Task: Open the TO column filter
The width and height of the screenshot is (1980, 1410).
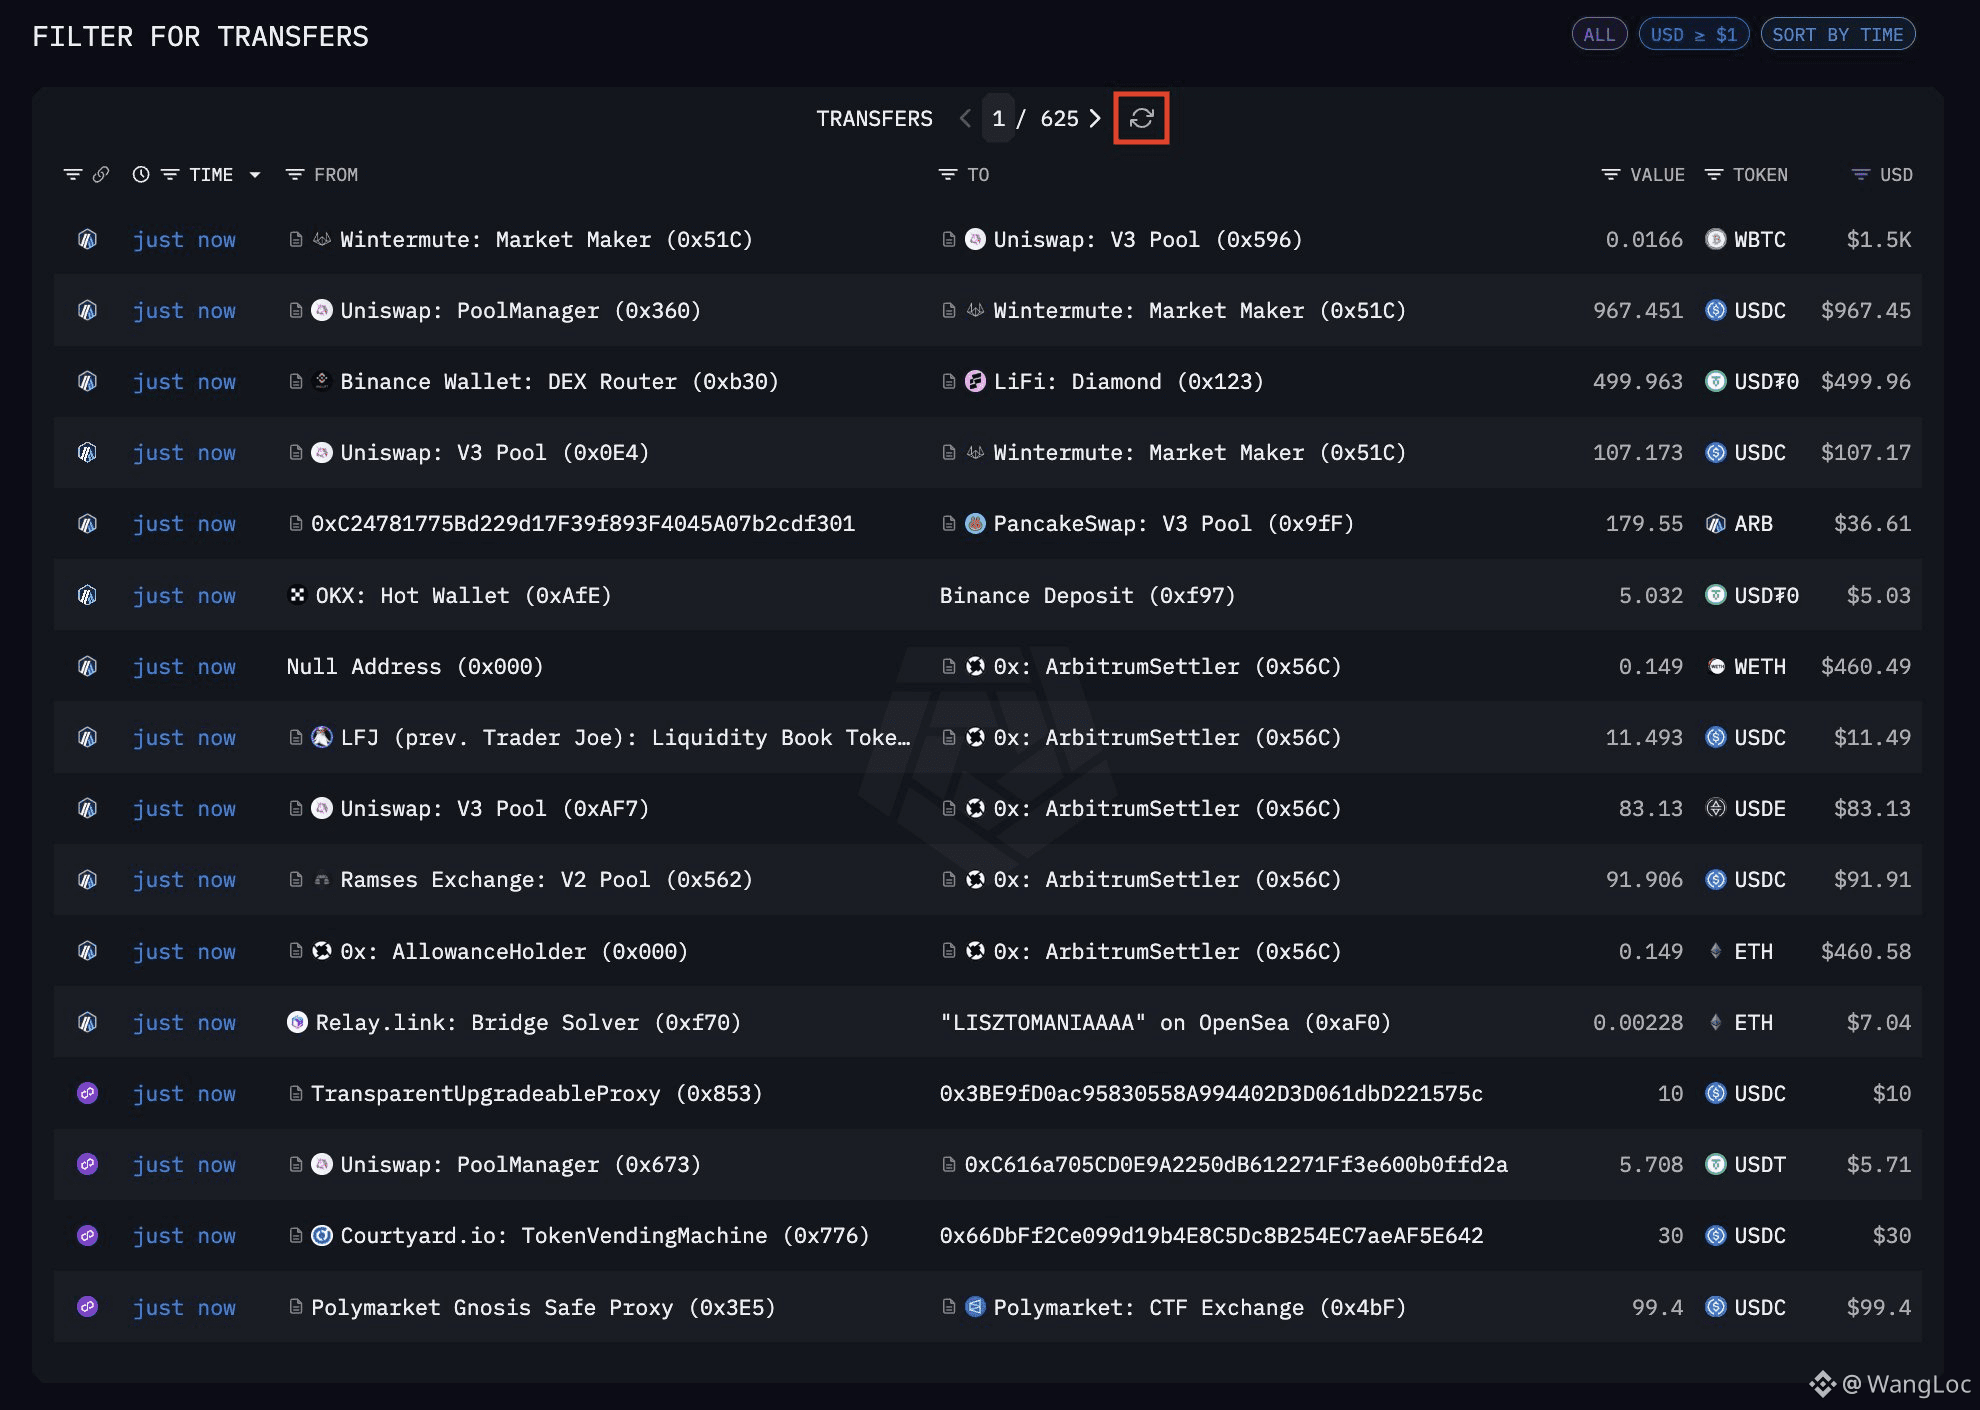Action: click(948, 175)
